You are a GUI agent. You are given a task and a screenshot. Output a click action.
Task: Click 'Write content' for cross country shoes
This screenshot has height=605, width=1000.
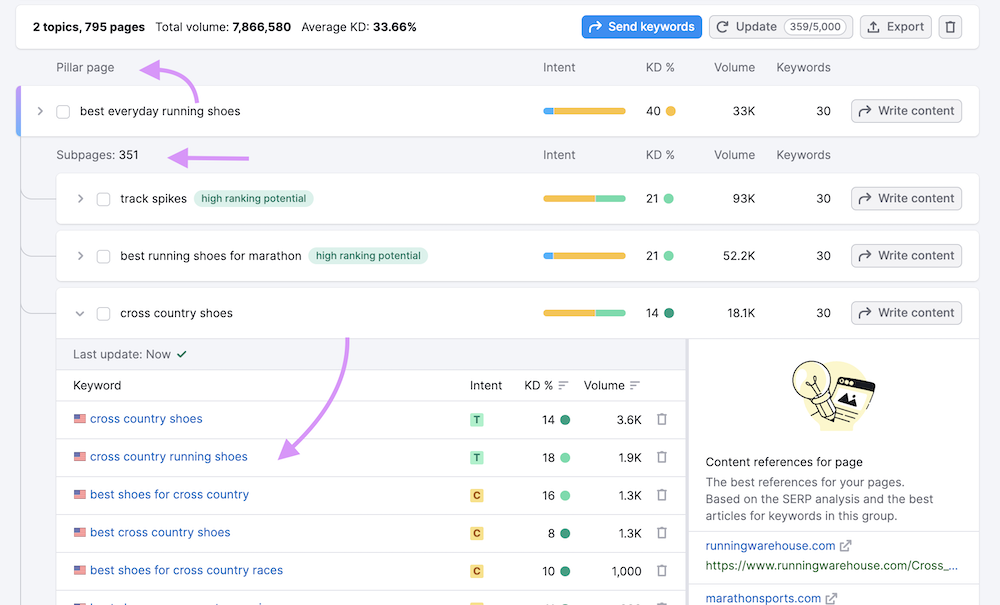click(x=906, y=312)
